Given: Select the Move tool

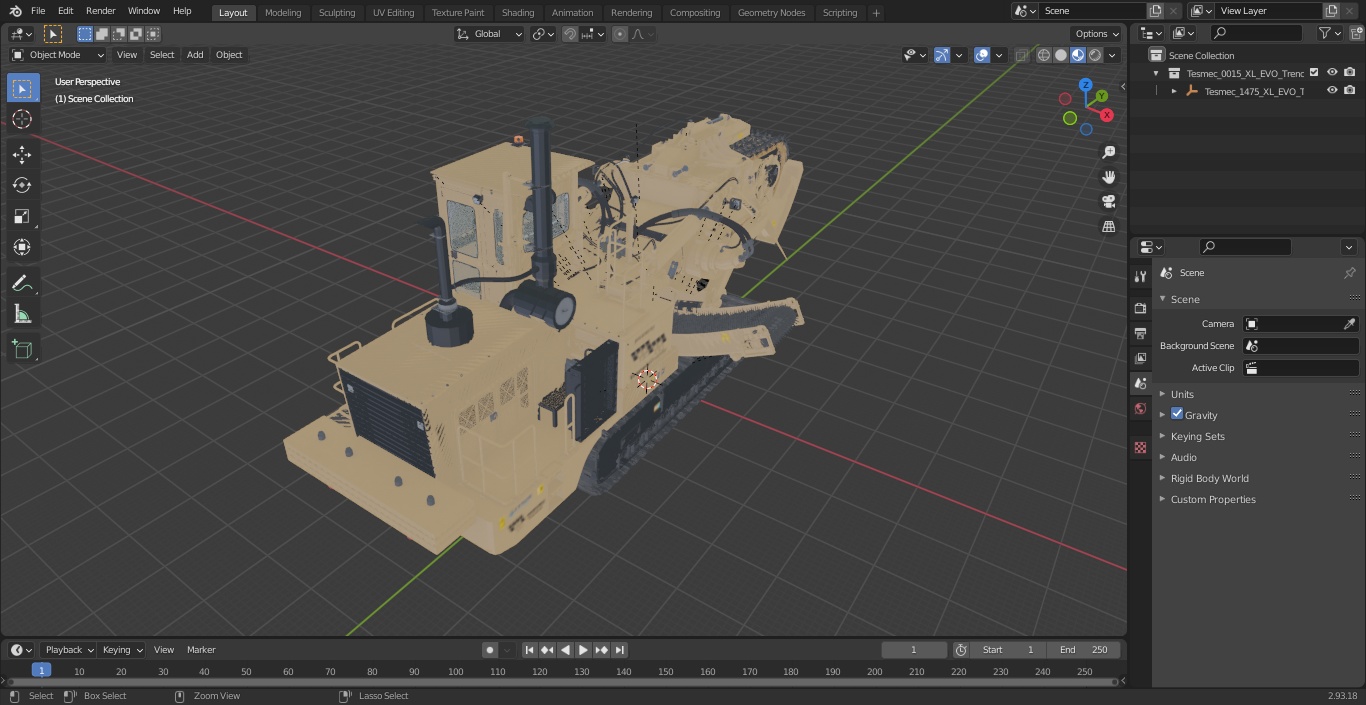Looking at the screenshot, I should pos(22,154).
